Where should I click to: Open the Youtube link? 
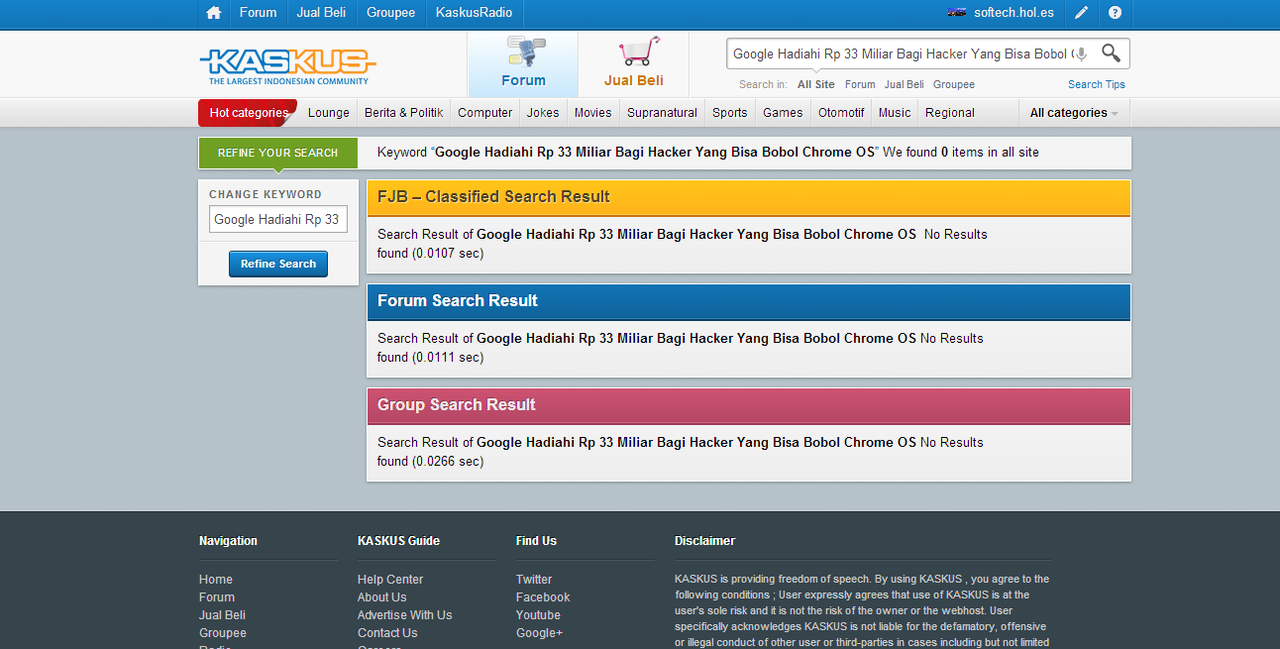pyautogui.click(x=538, y=615)
